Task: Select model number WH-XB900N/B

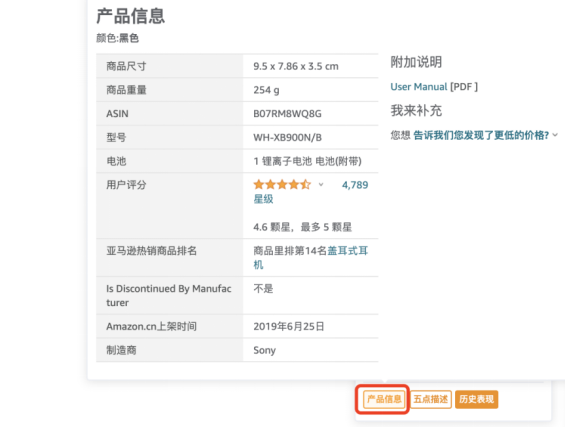Action: [x=288, y=138]
